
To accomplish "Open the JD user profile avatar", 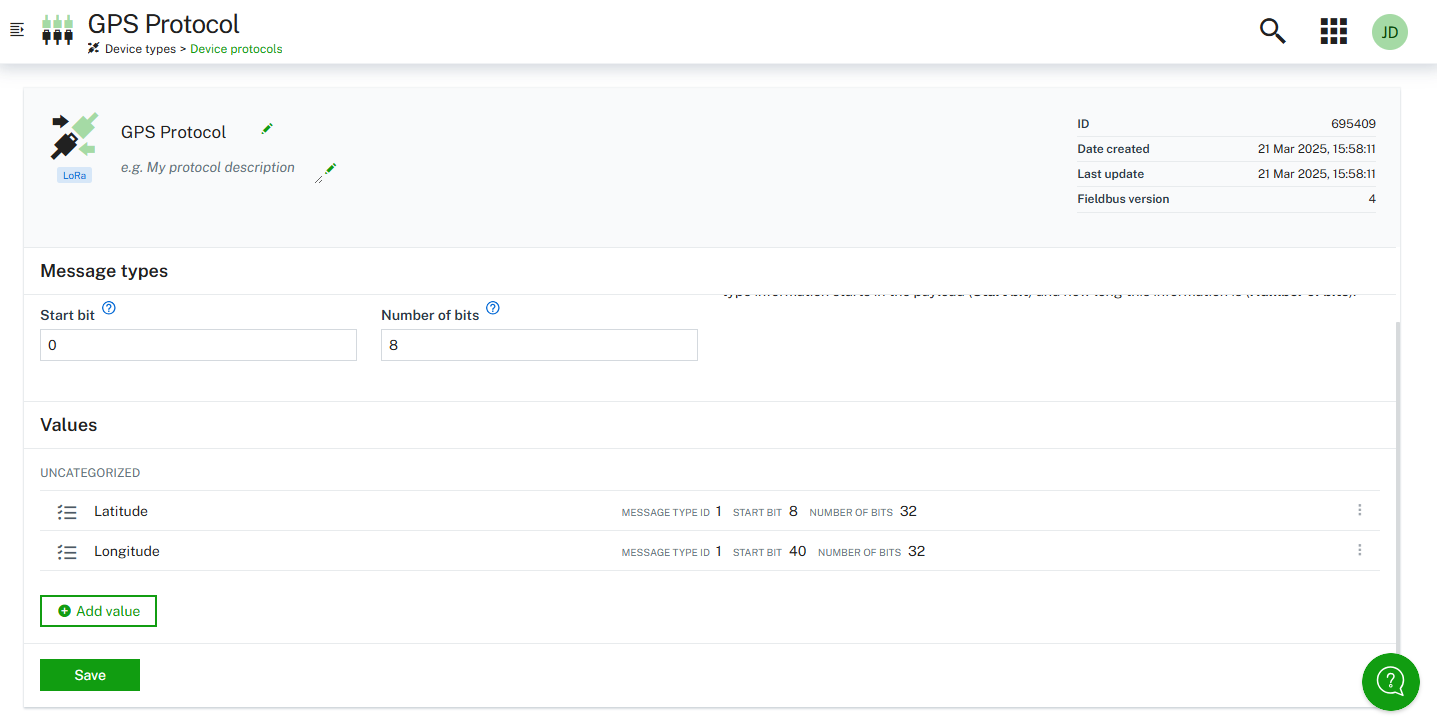I will (1389, 31).
